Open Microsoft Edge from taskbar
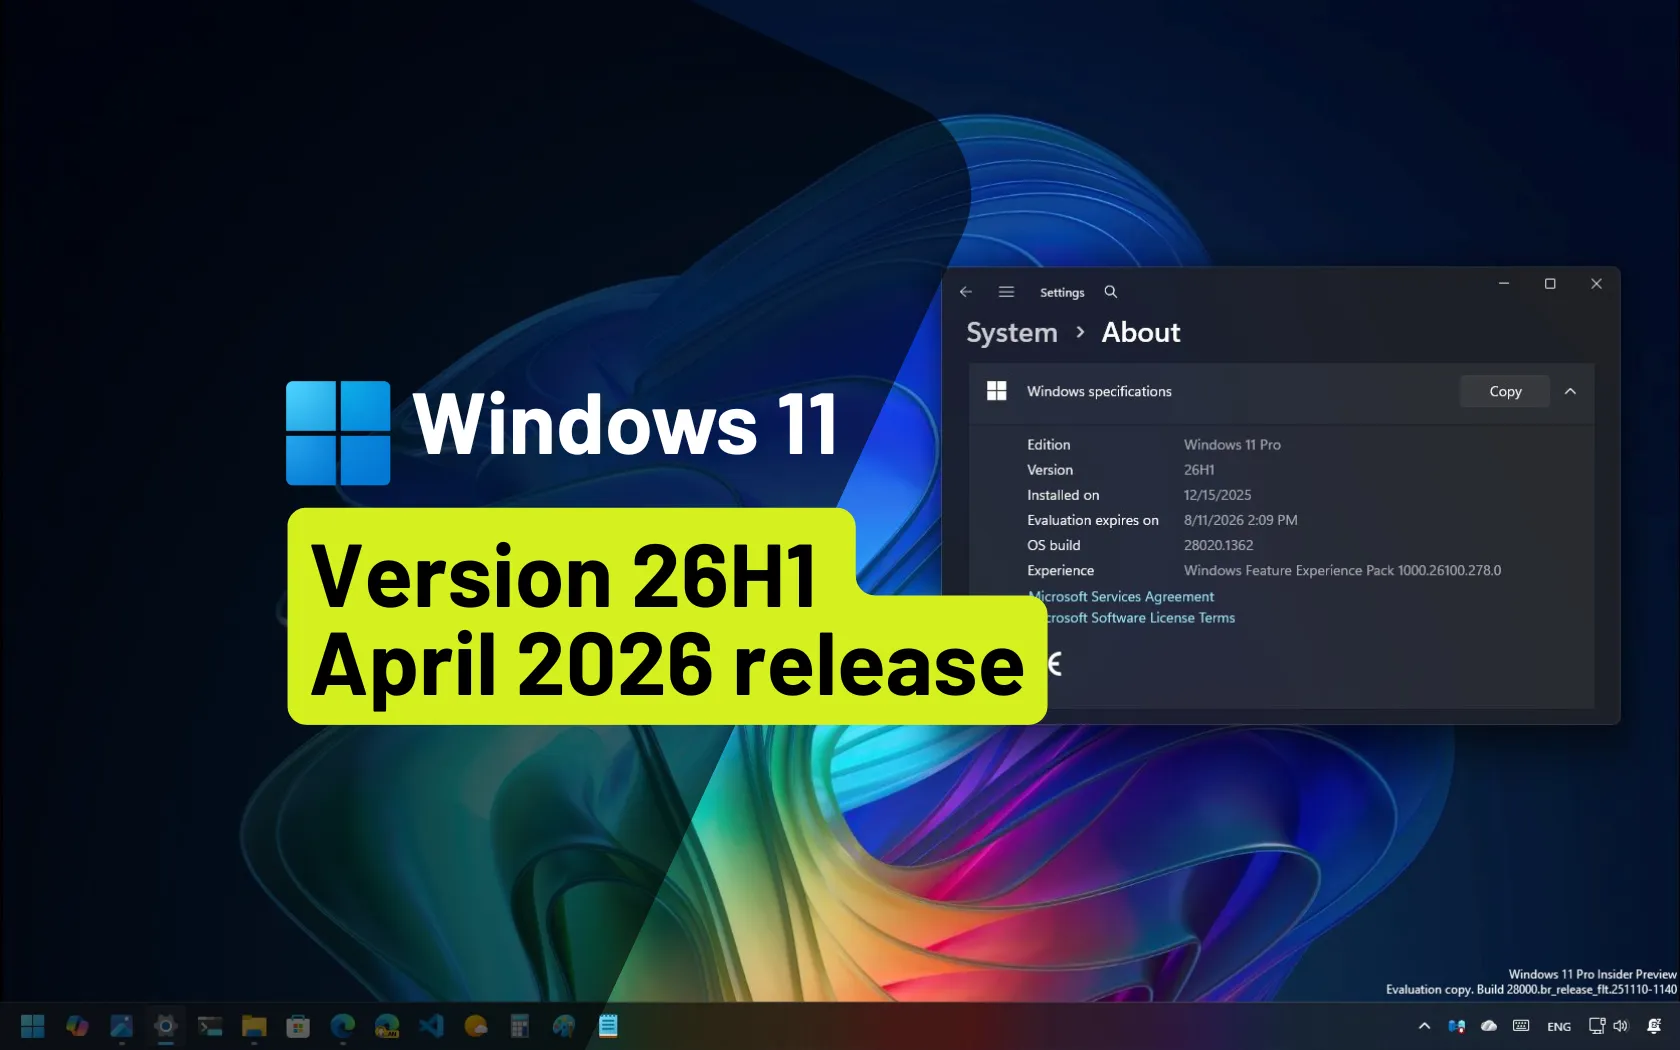The image size is (1680, 1050). (x=342, y=1026)
